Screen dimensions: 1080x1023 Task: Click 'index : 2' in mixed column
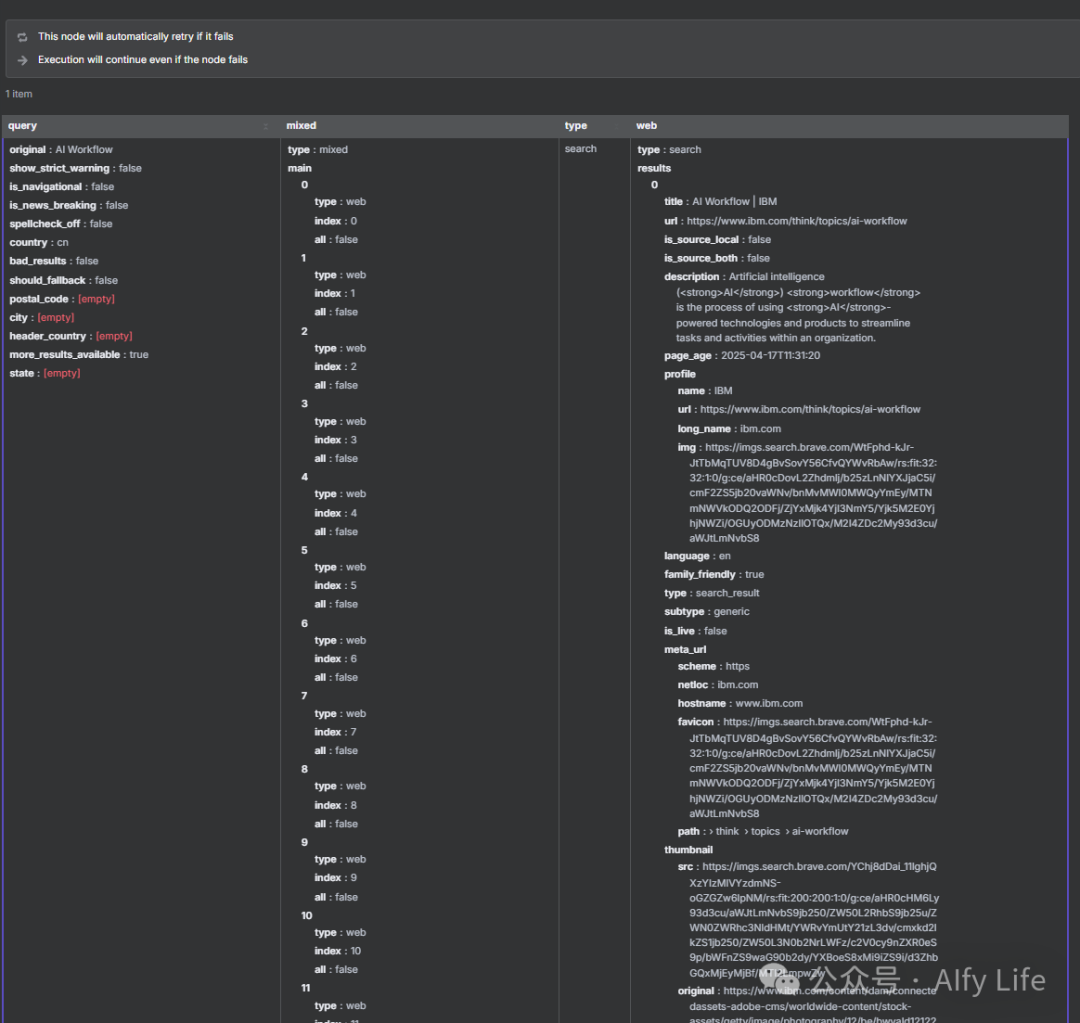click(335, 366)
